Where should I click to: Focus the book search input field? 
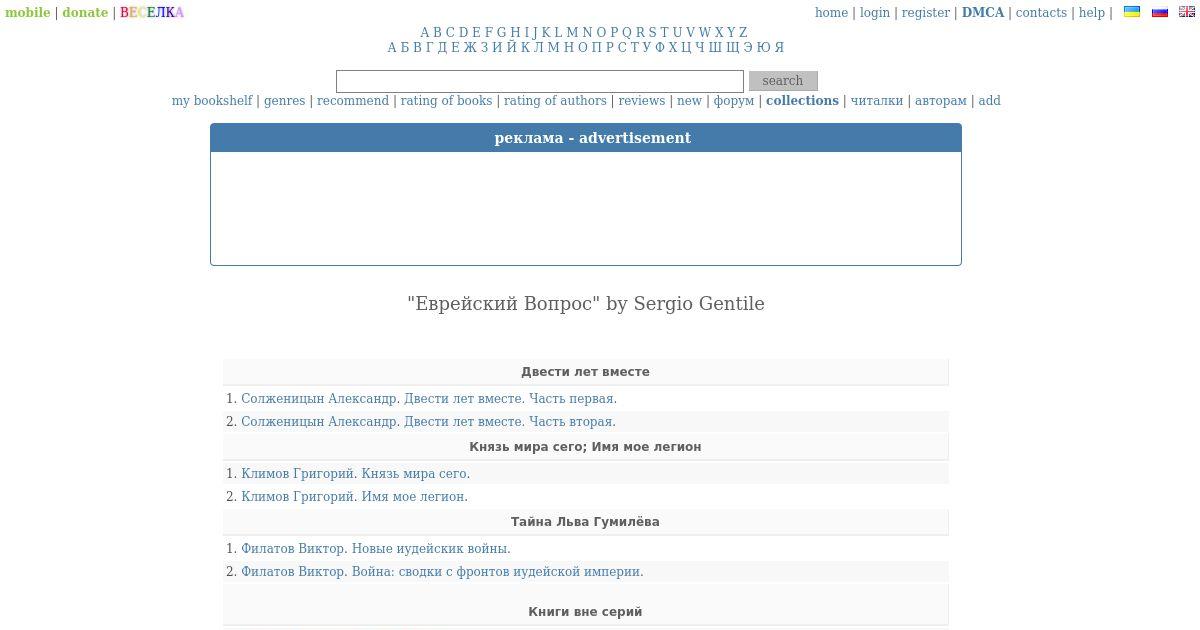[540, 81]
